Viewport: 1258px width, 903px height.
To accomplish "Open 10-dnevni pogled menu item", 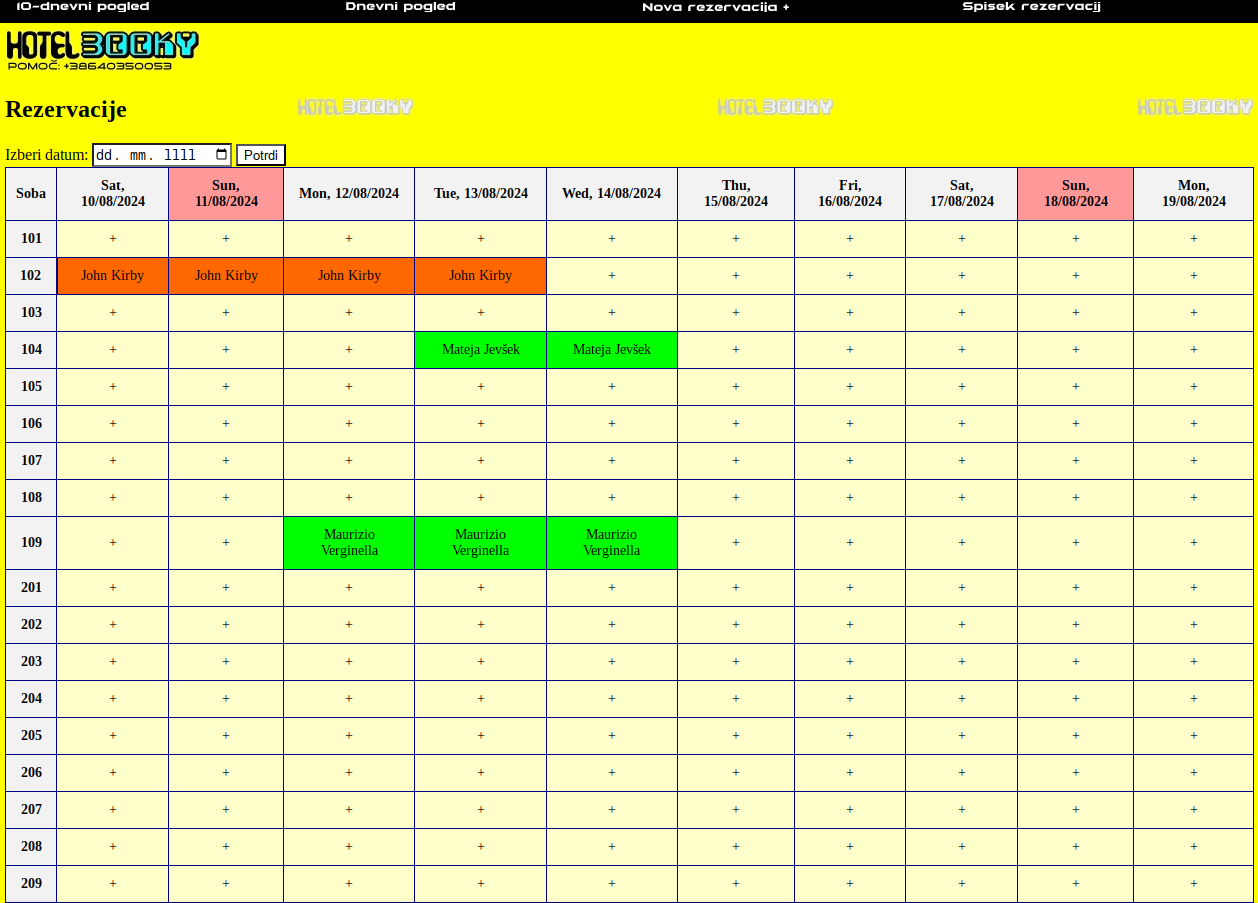I will (83, 7).
